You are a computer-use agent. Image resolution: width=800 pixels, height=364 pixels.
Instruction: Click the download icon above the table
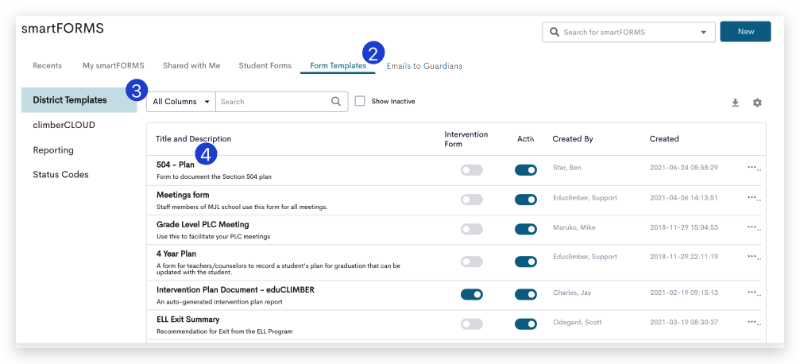(735, 103)
